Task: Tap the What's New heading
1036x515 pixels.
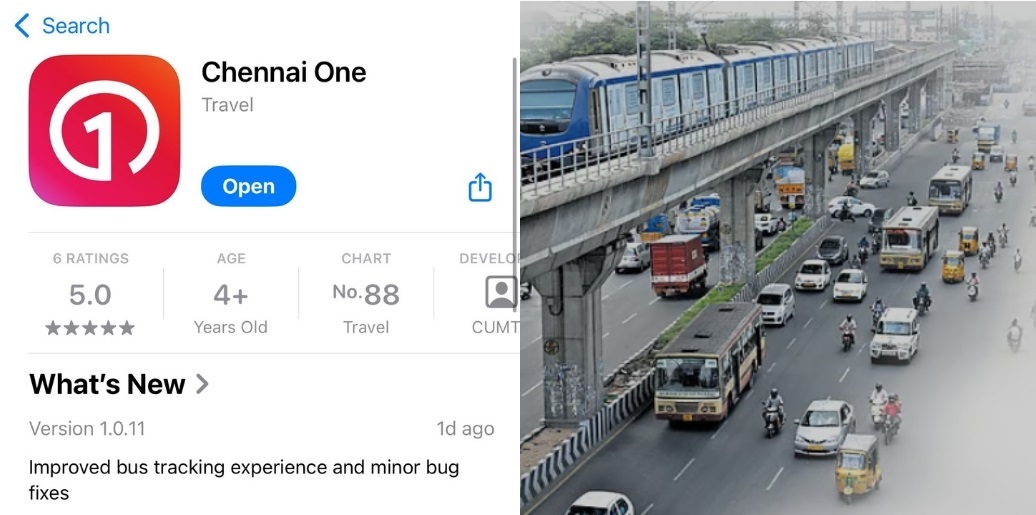Action: point(107,384)
